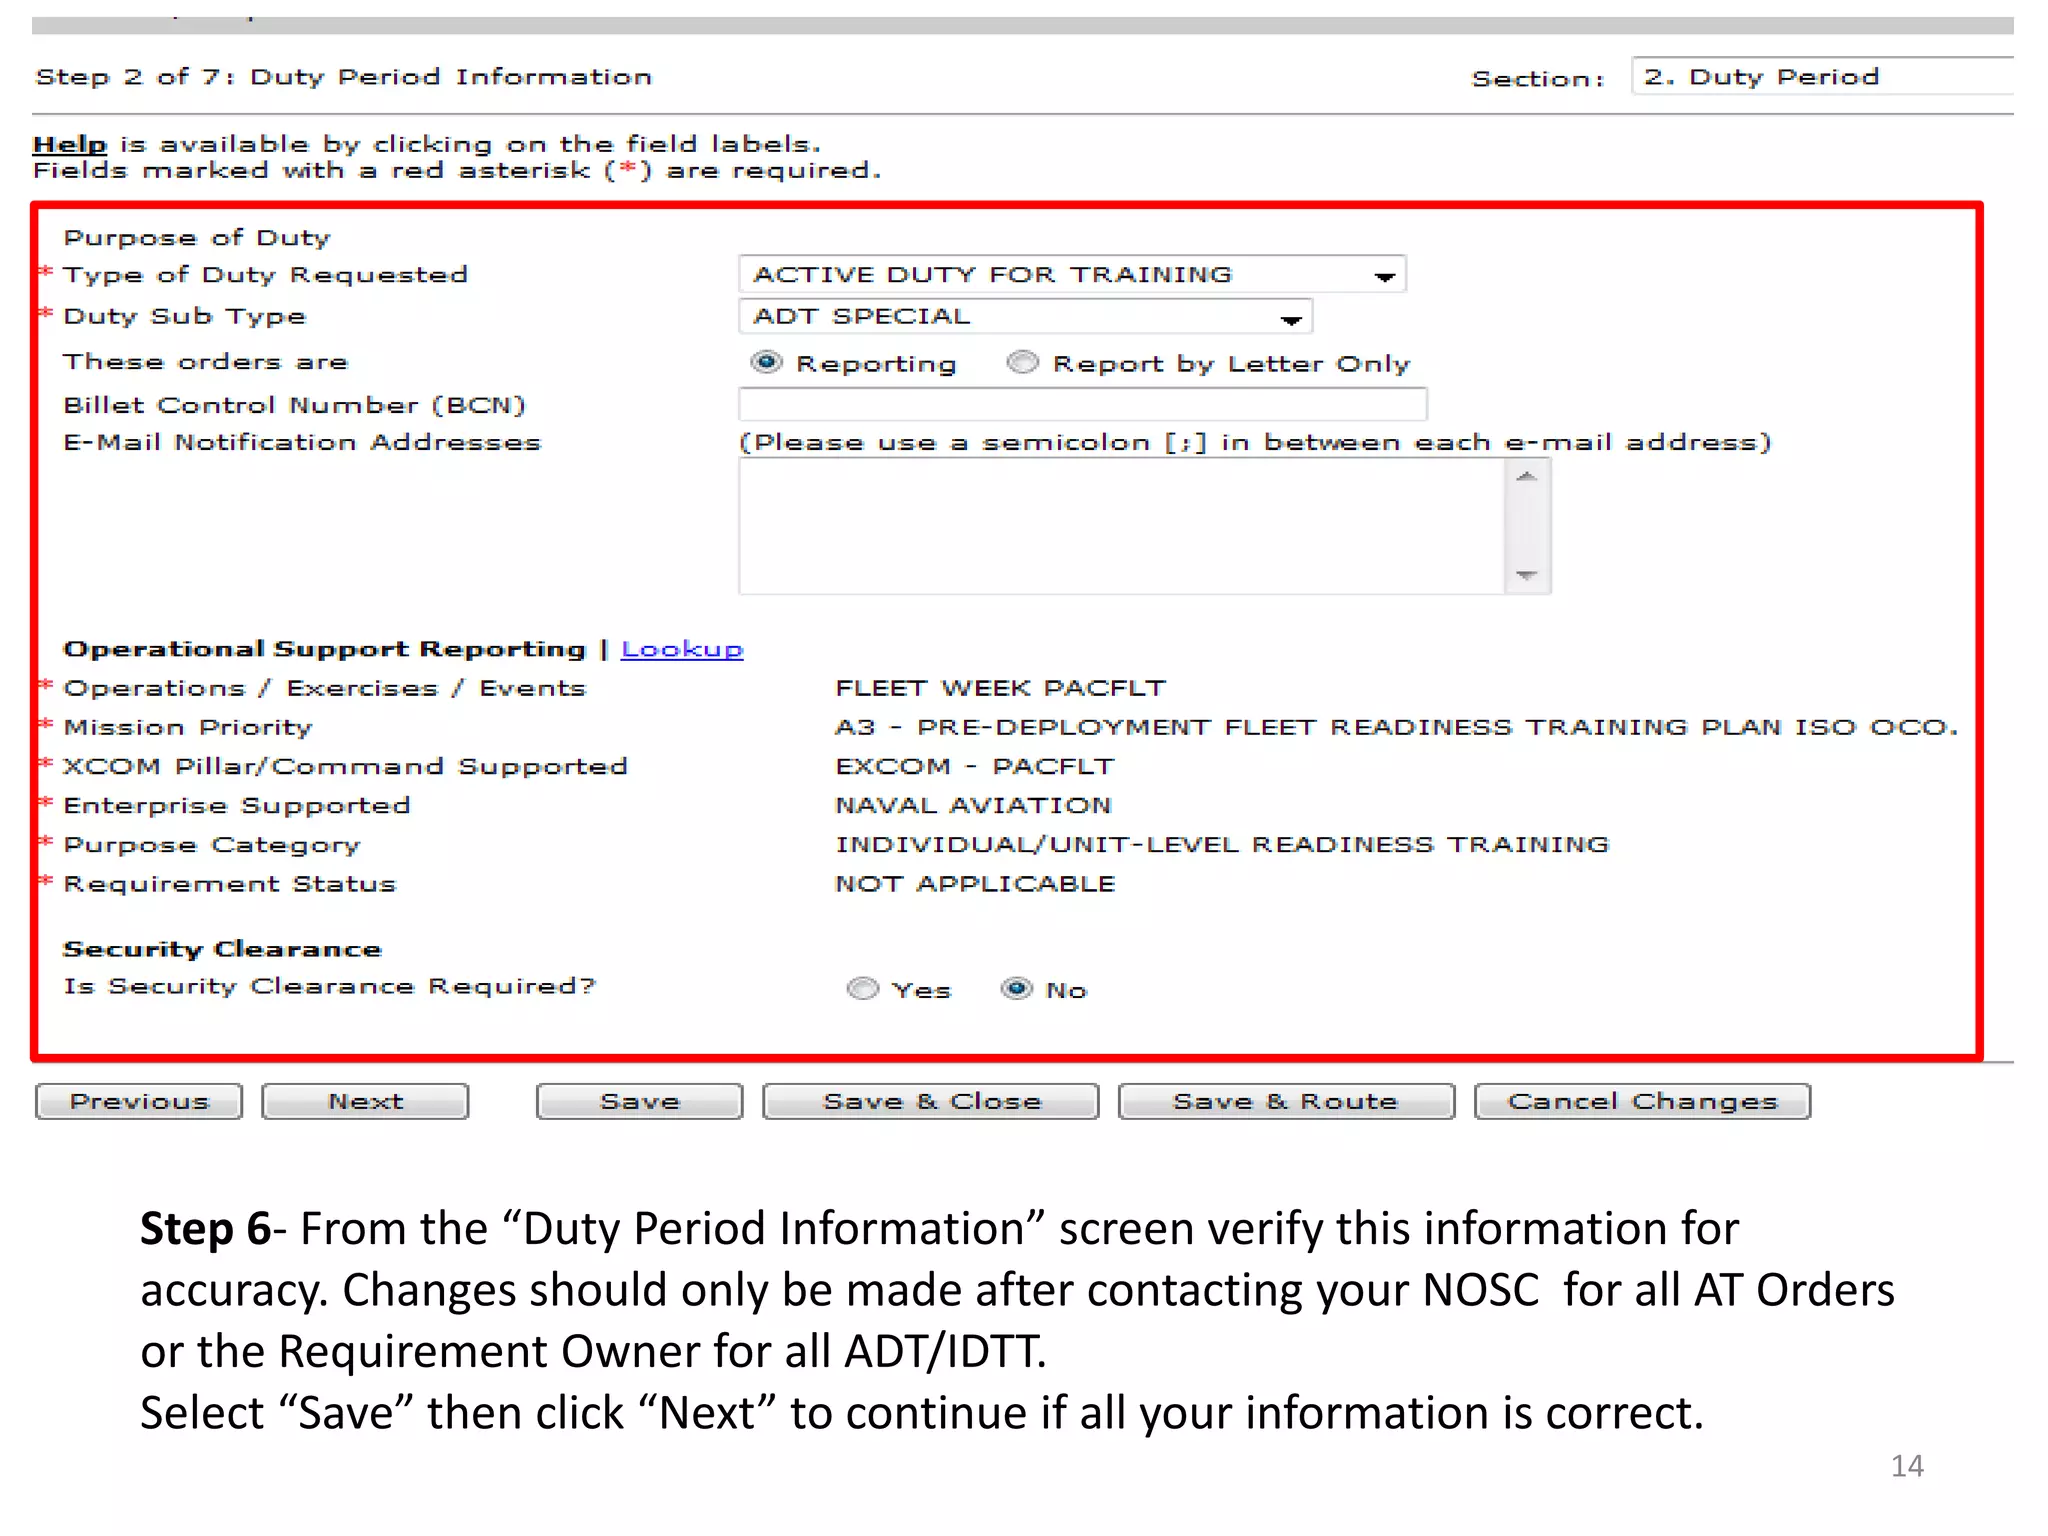Click the Type of Duty Requested label

click(x=265, y=275)
